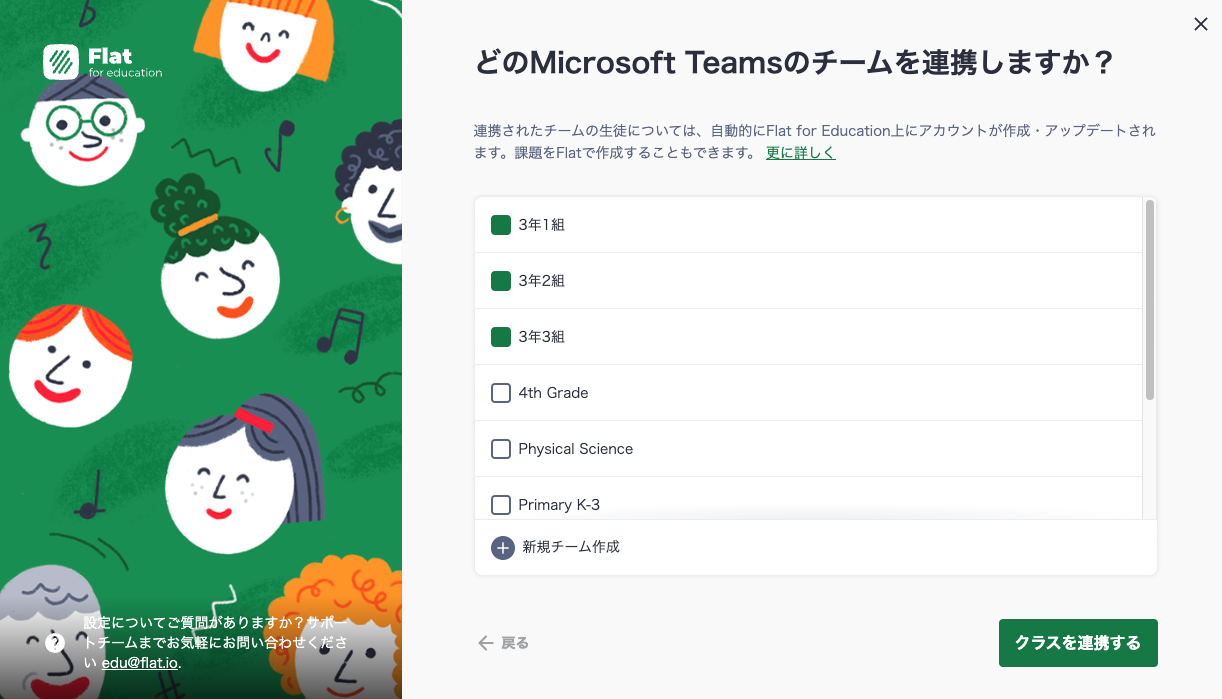Image resolution: width=1222 pixels, height=699 pixels.
Task: Click the plus icon to create new team
Action: (502, 547)
